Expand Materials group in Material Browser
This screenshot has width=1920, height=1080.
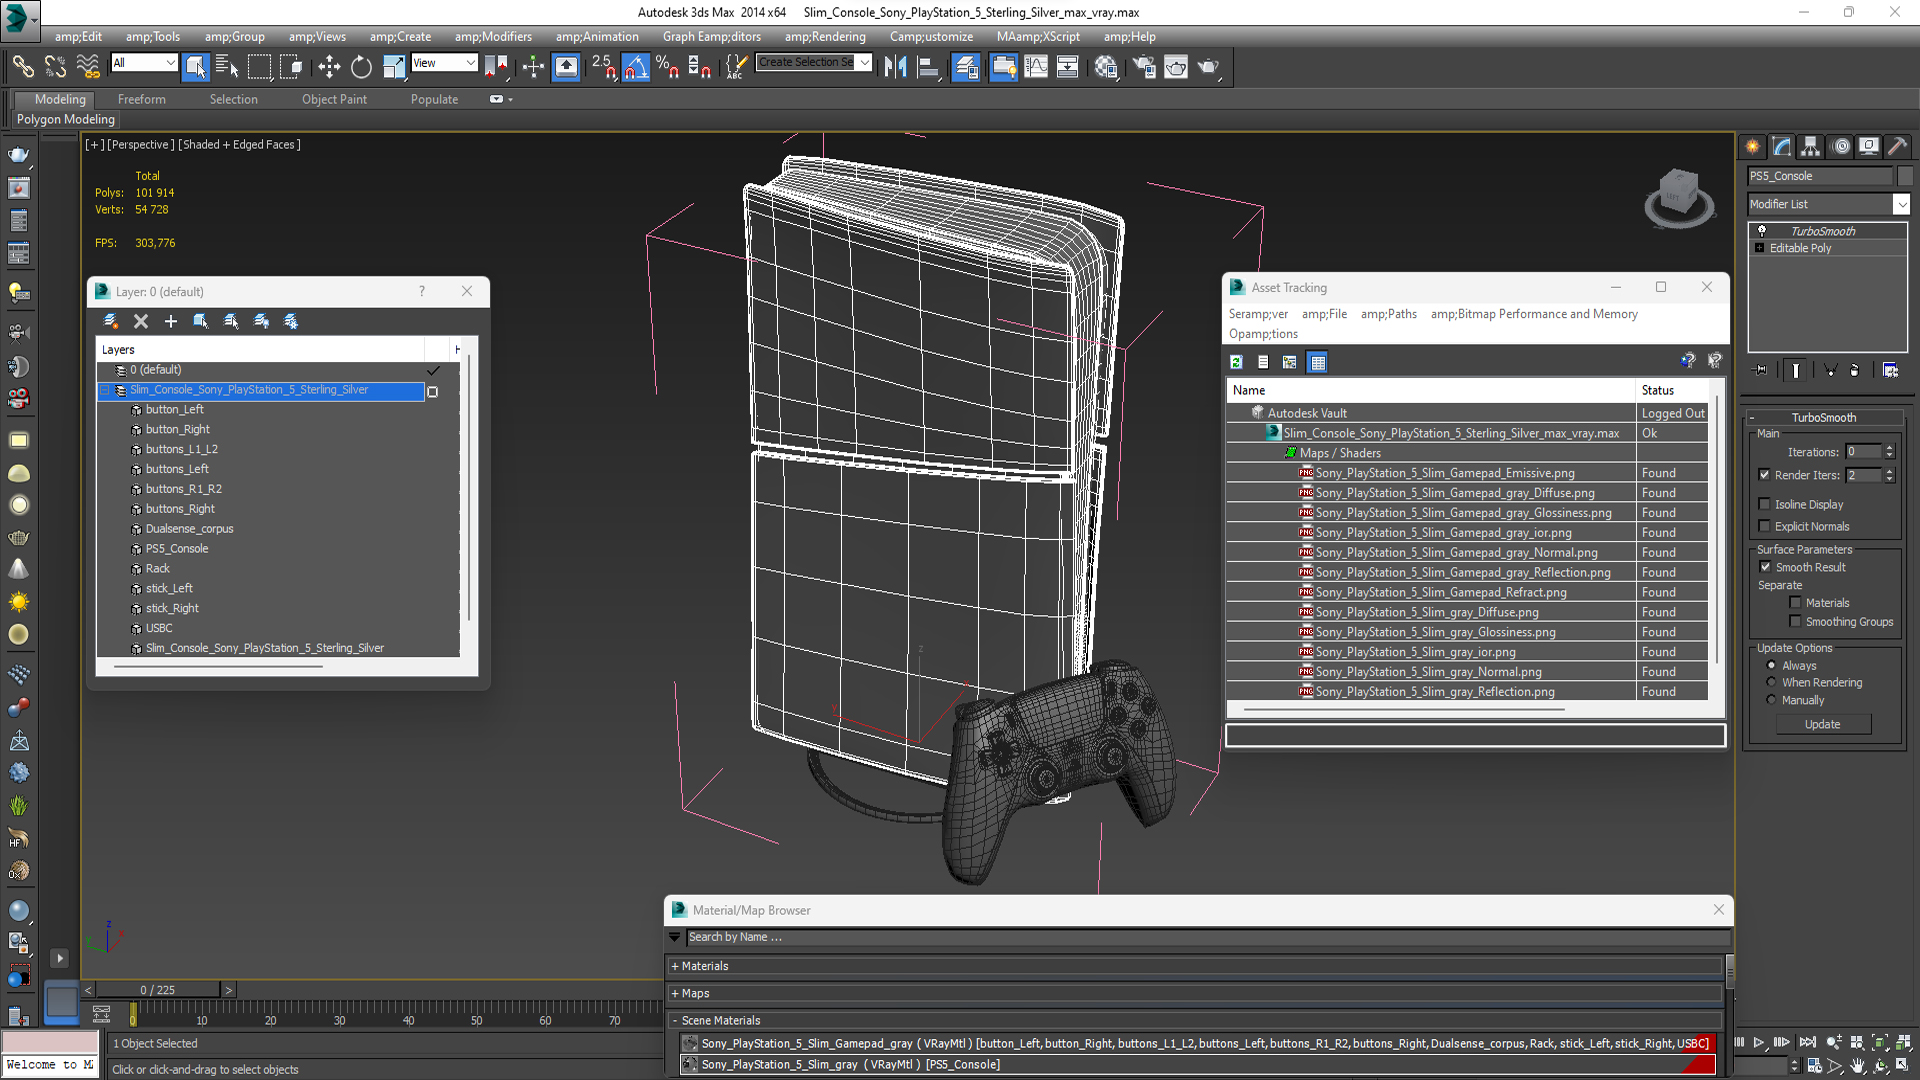(675, 966)
